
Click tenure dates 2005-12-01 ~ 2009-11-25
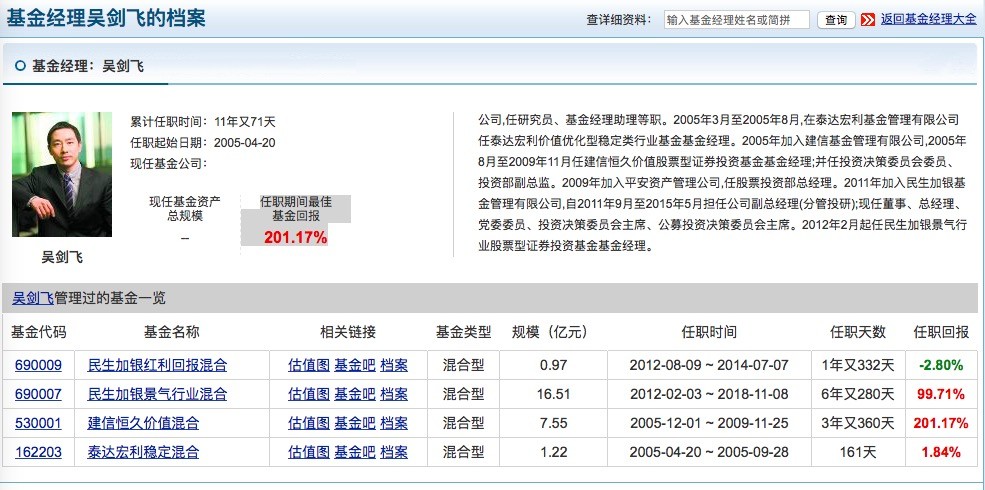click(709, 423)
